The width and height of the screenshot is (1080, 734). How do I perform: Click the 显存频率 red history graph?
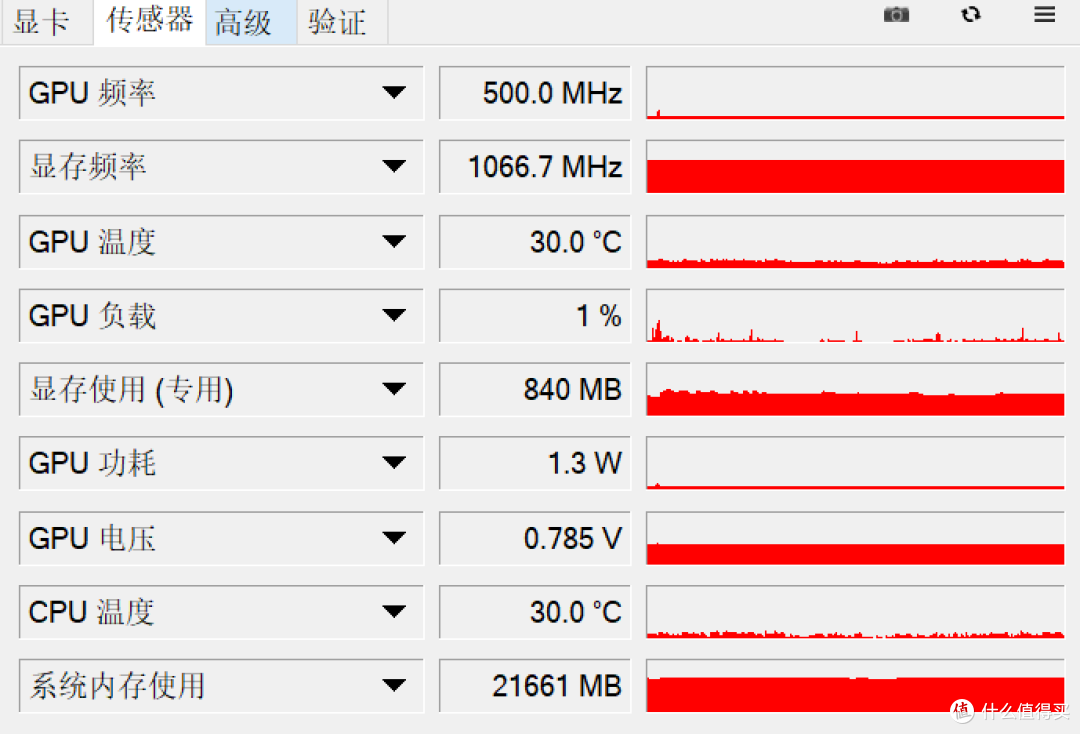[855, 167]
